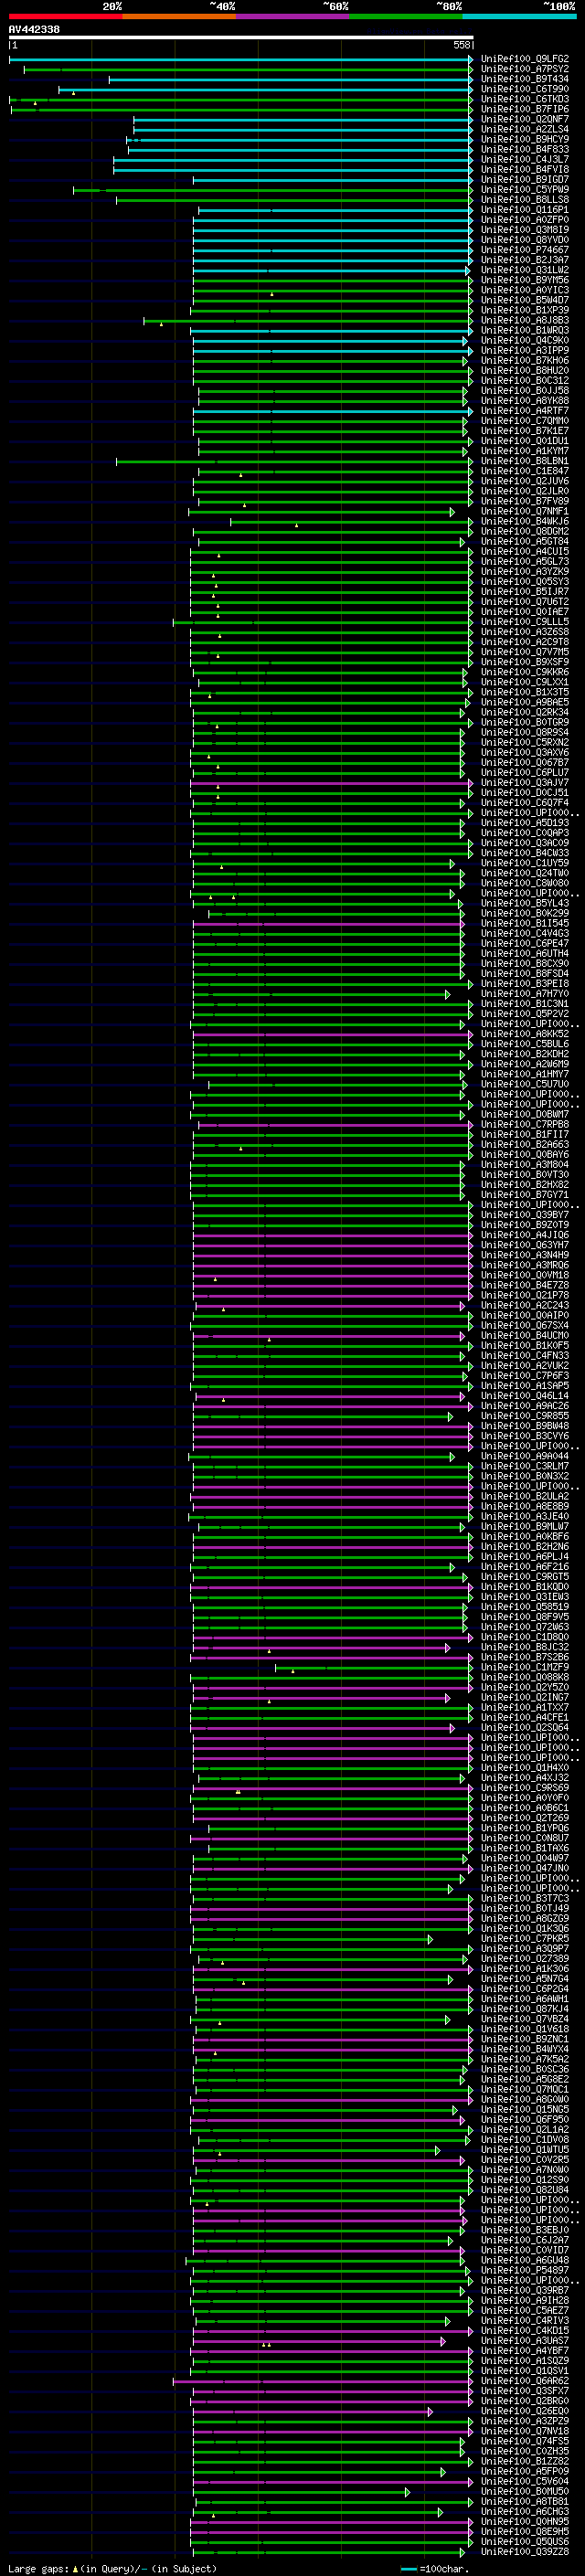Select hit label UniRef100_Q2JUV6

click(525, 481)
